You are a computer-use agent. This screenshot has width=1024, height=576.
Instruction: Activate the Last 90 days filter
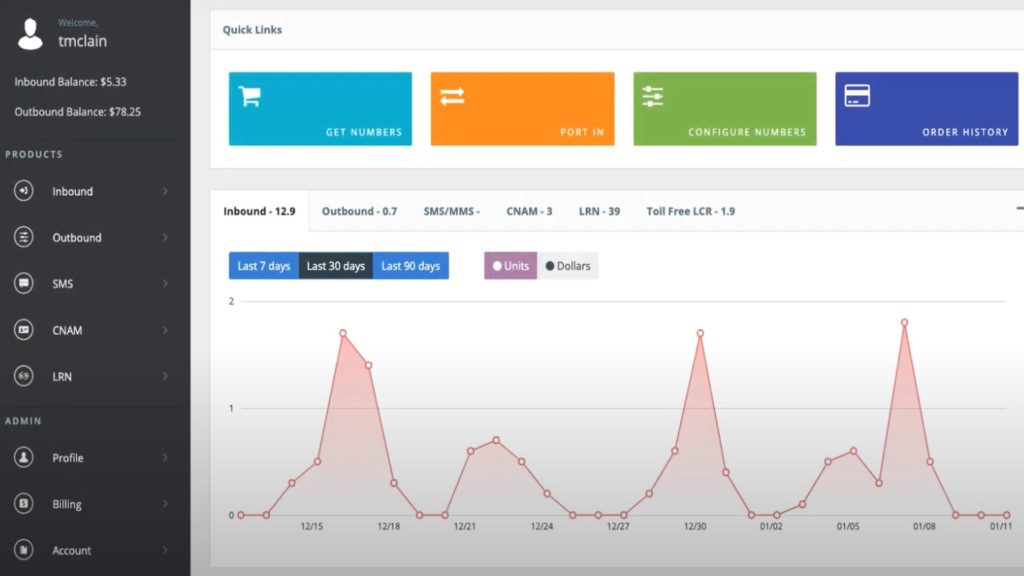tap(410, 265)
